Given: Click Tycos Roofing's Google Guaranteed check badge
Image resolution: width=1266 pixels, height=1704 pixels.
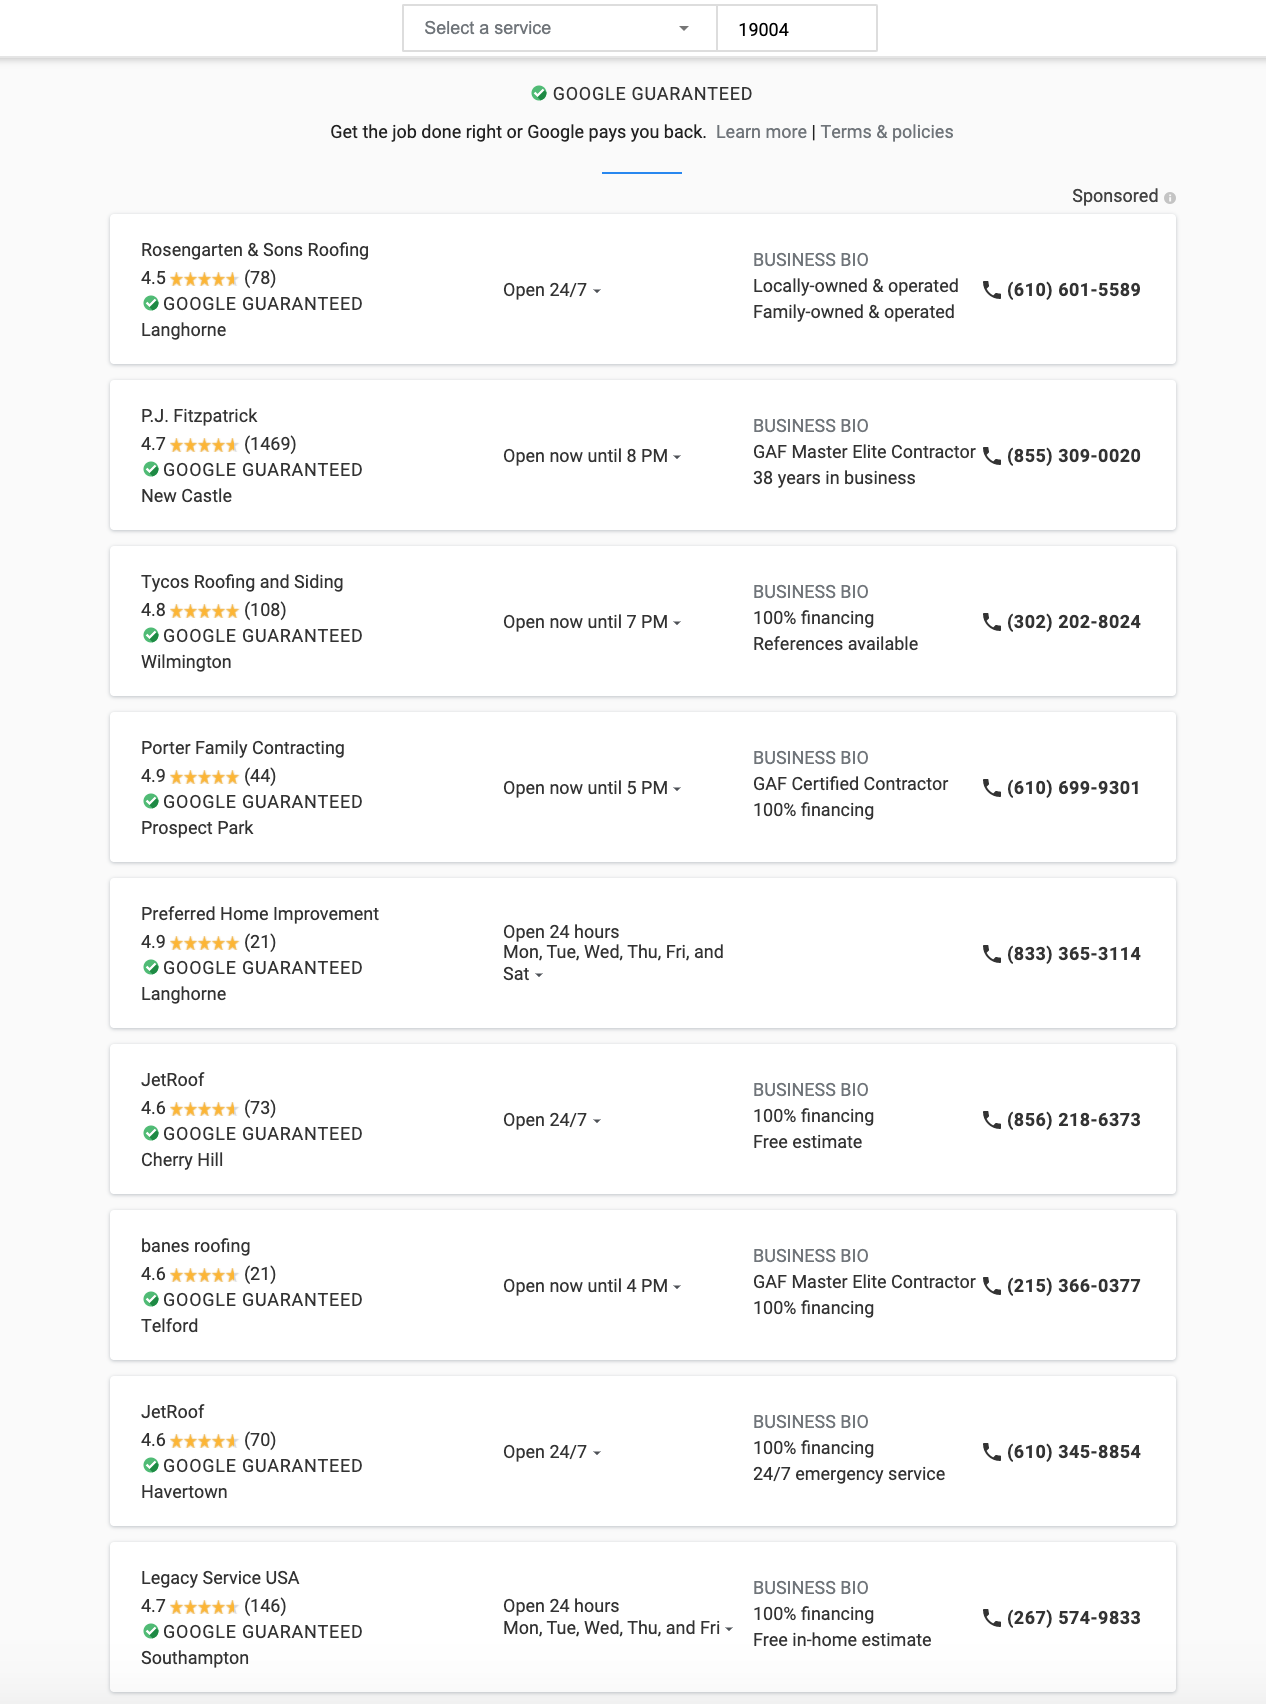Looking at the screenshot, I should coord(151,635).
